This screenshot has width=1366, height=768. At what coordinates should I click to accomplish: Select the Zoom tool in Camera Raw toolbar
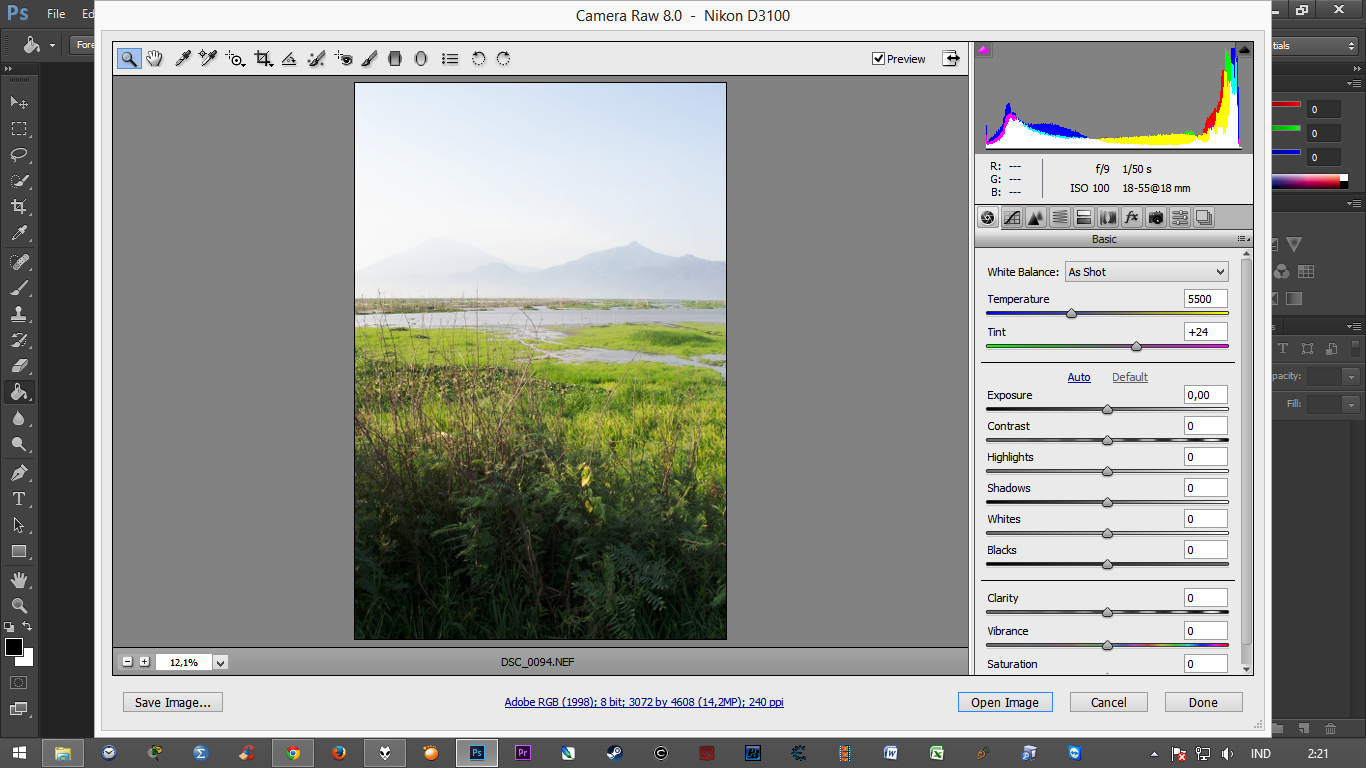tap(129, 59)
